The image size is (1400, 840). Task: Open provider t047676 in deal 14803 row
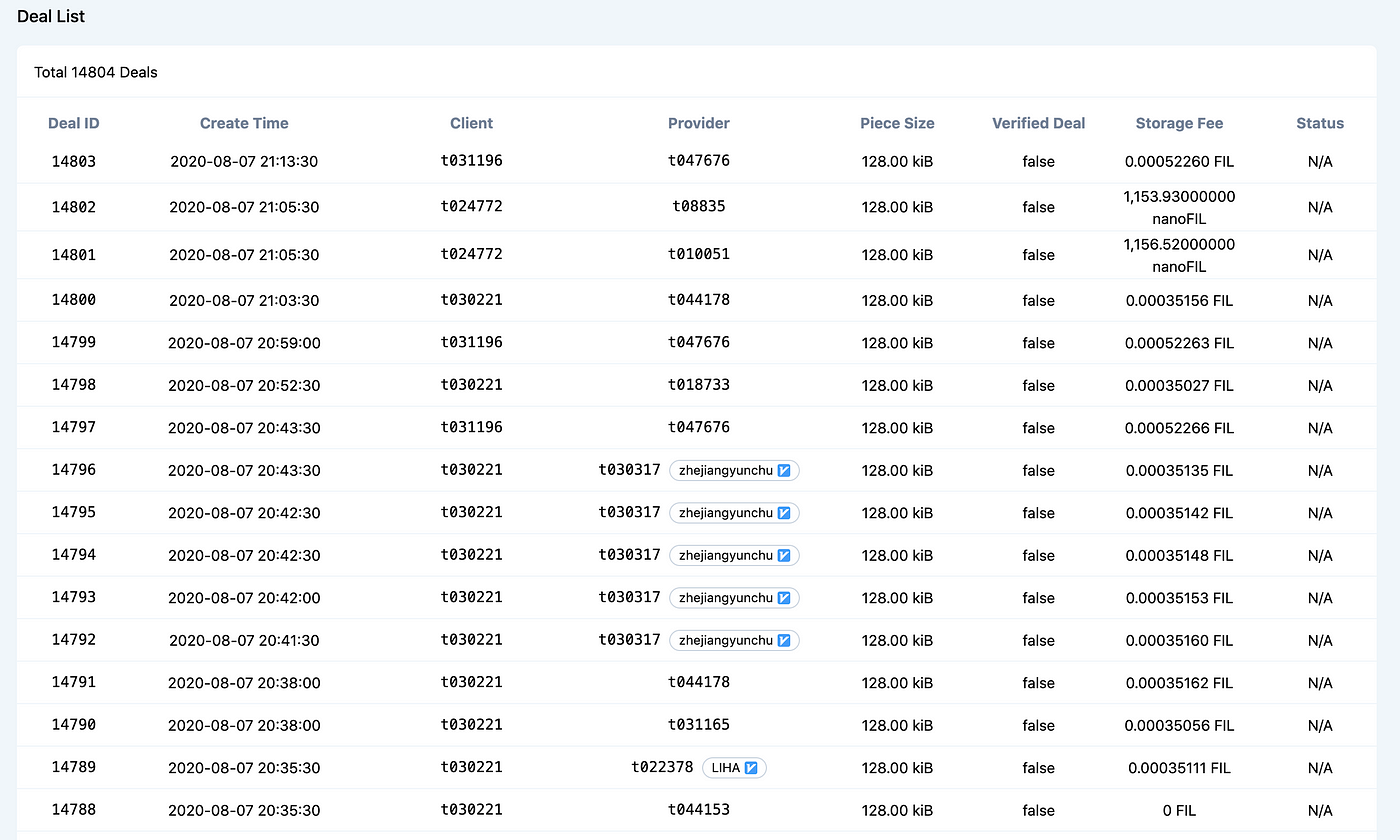(x=699, y=161)
